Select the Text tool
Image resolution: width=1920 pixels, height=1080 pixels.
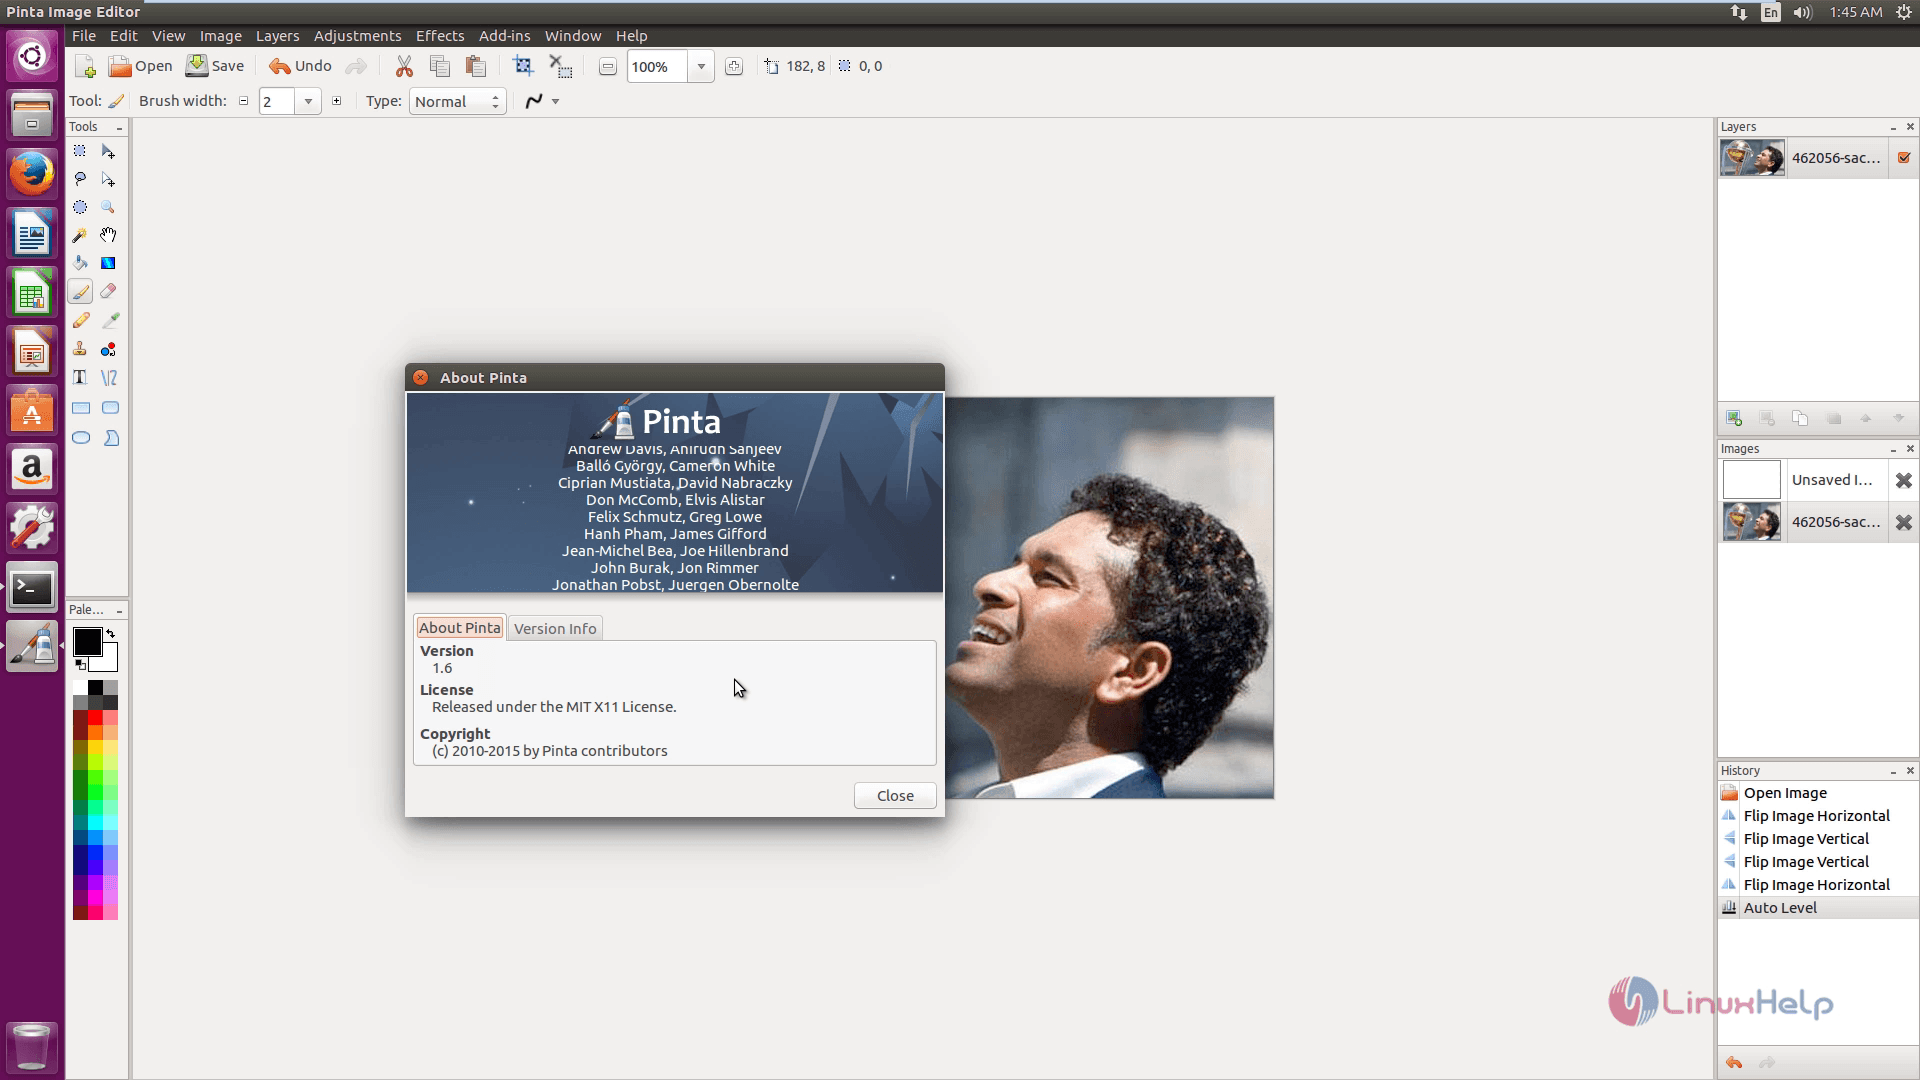[x=80, y=377]
